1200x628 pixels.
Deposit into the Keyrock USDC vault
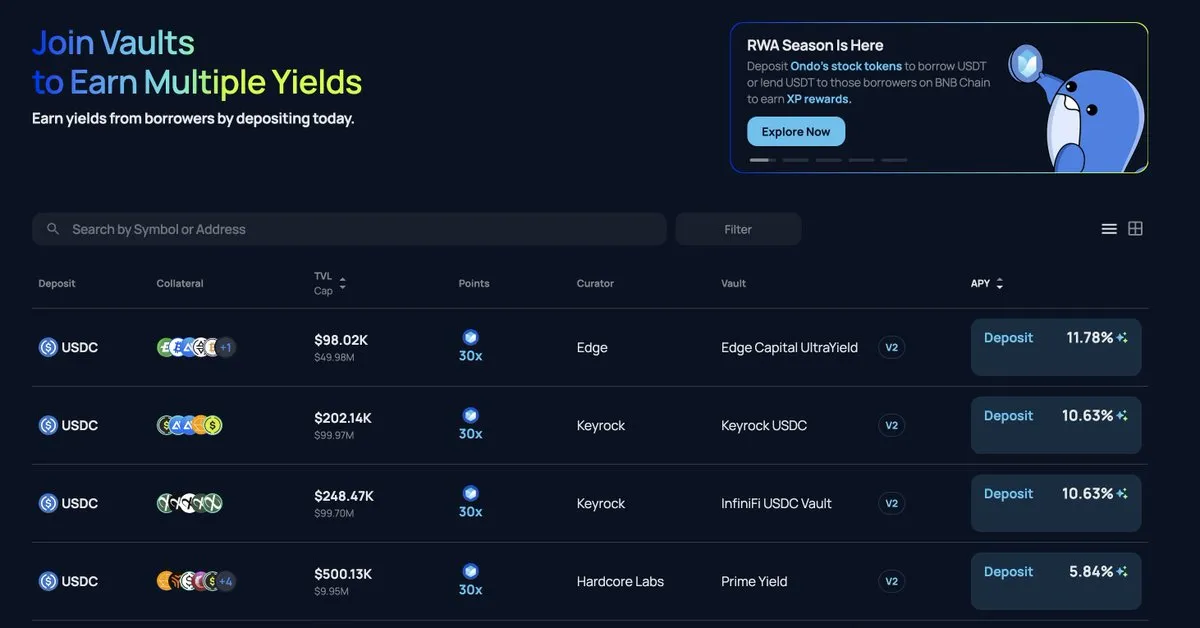pos(1008,416)
